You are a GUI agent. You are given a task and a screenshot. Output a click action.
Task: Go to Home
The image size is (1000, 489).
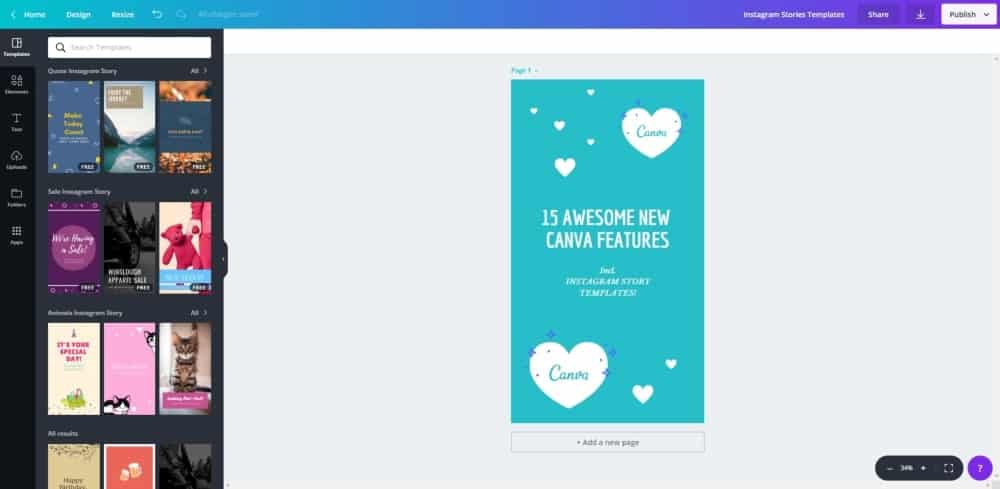[x=34, y=14]
